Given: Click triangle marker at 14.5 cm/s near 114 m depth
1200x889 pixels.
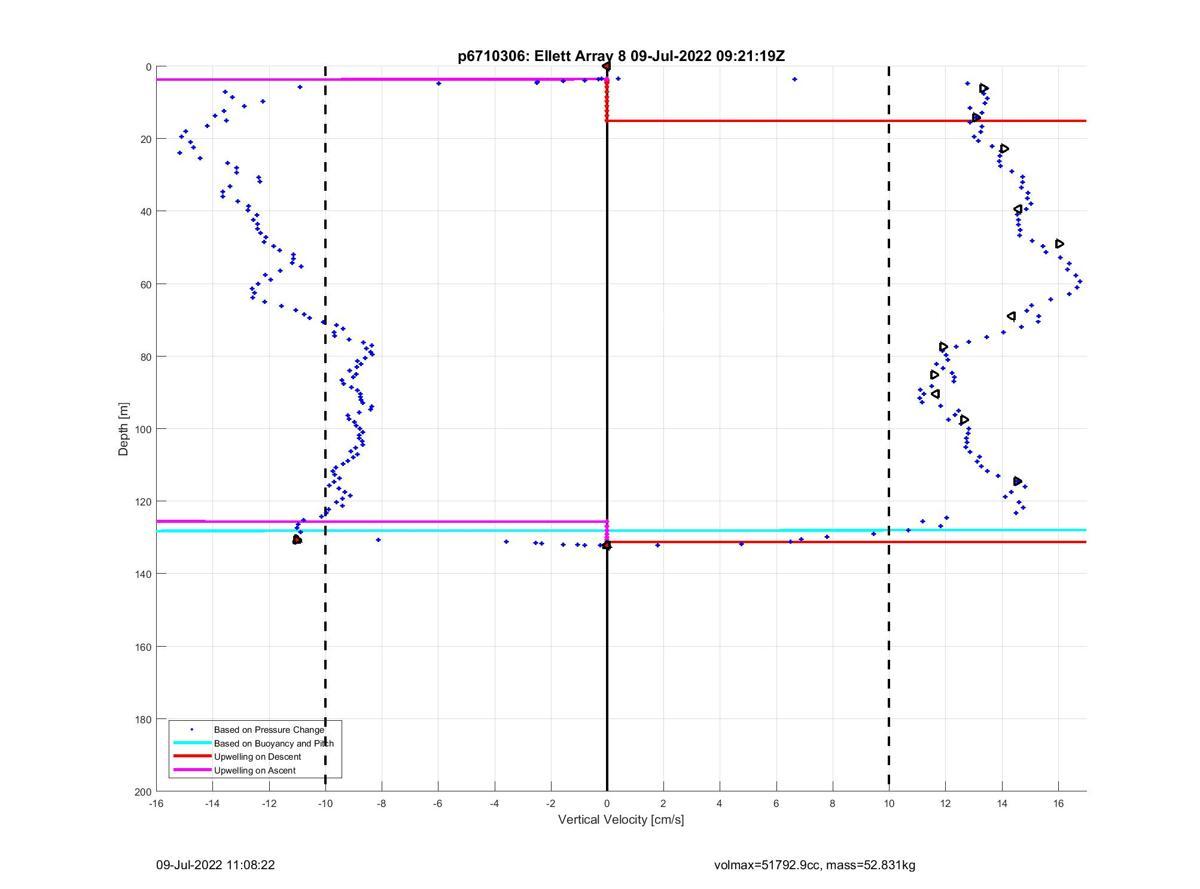Looking at the screenshot, I should click(x=1017, y=481).
